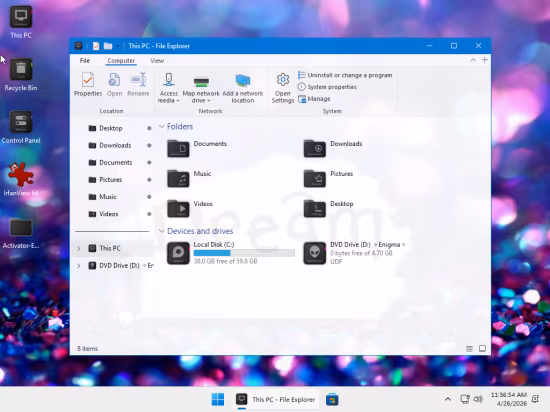Click the New folder quick access icon
The width and height of the screenshot is (550, 412).
pos(108,46)
